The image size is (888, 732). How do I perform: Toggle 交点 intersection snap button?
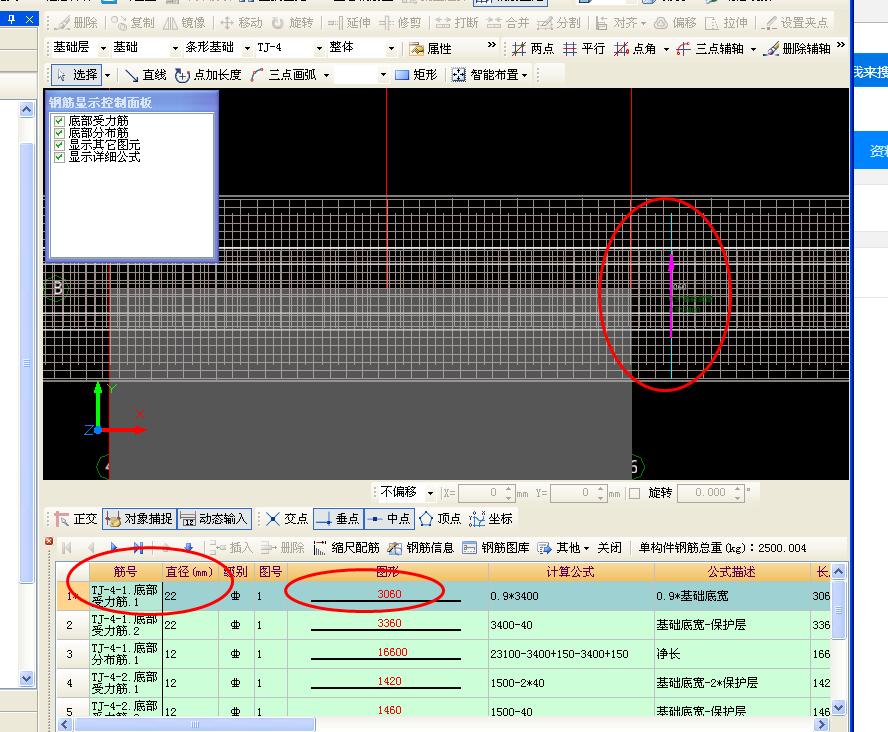pos(287,519)
